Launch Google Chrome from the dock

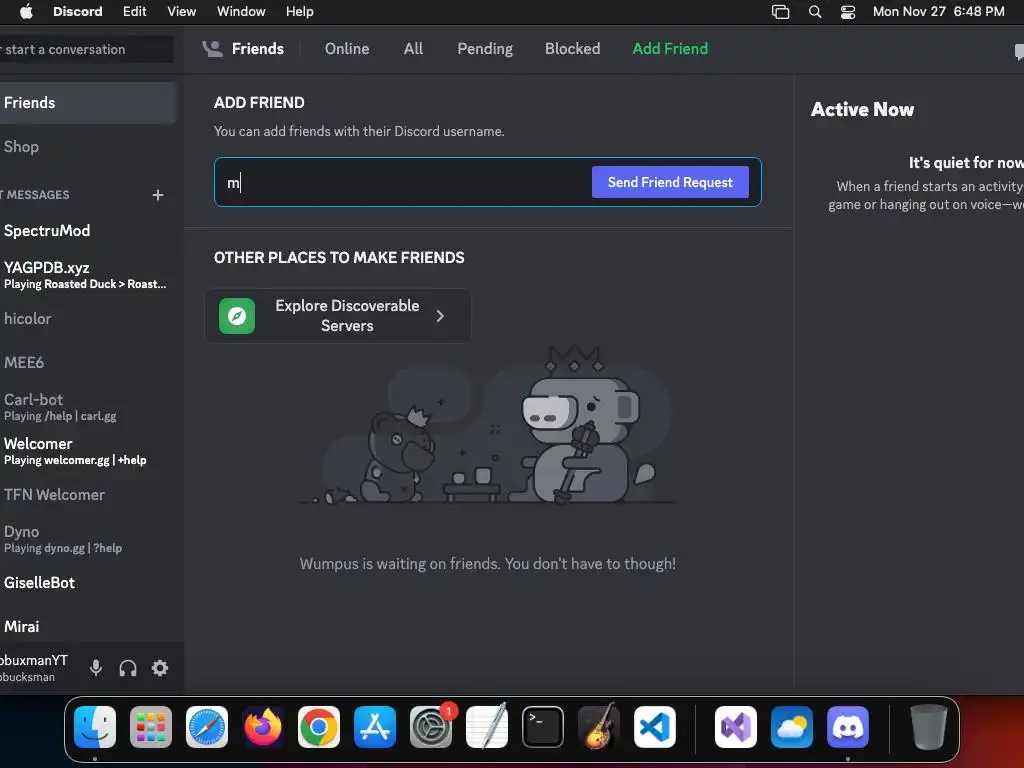[319, 727]
